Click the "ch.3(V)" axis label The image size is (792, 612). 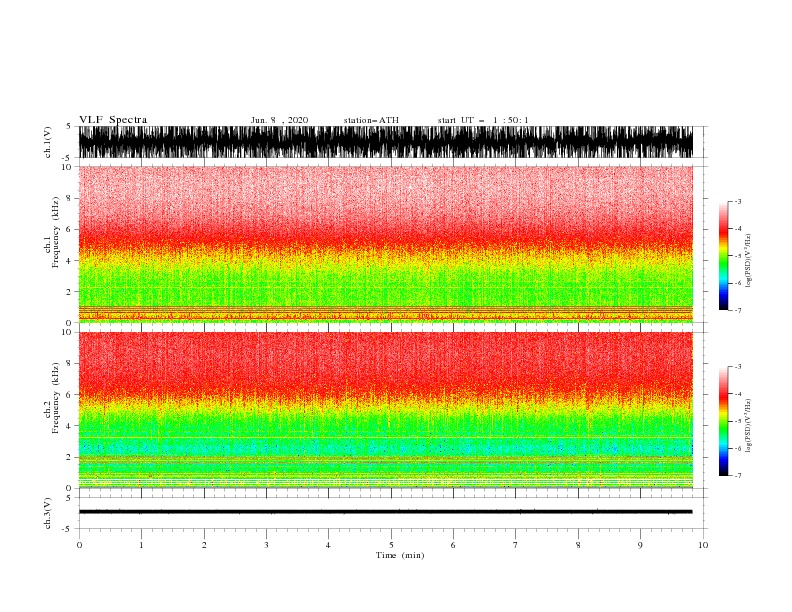(48, 513)
